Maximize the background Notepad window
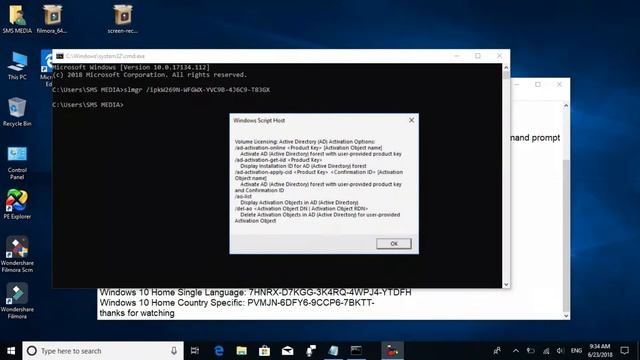The width and height of the screenshot is (640, 360). pyautogui.click(x=538, y=84)
